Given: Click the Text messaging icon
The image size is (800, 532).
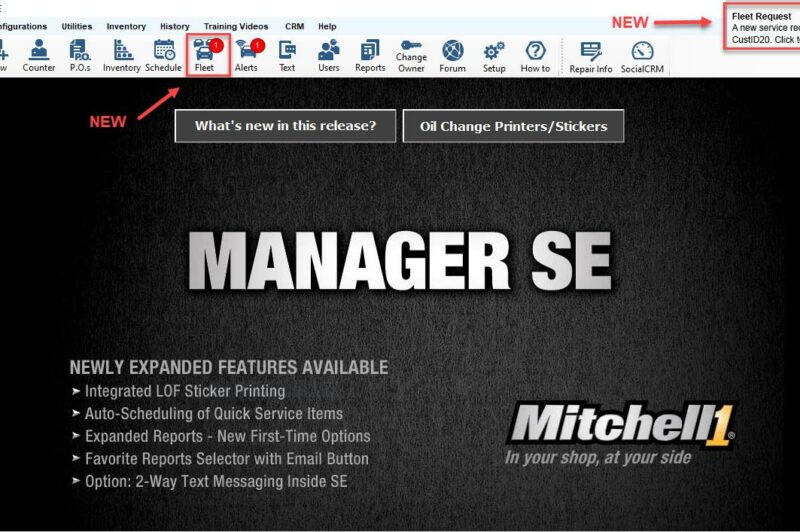Looking at the screenshot, I should point(287,56).
